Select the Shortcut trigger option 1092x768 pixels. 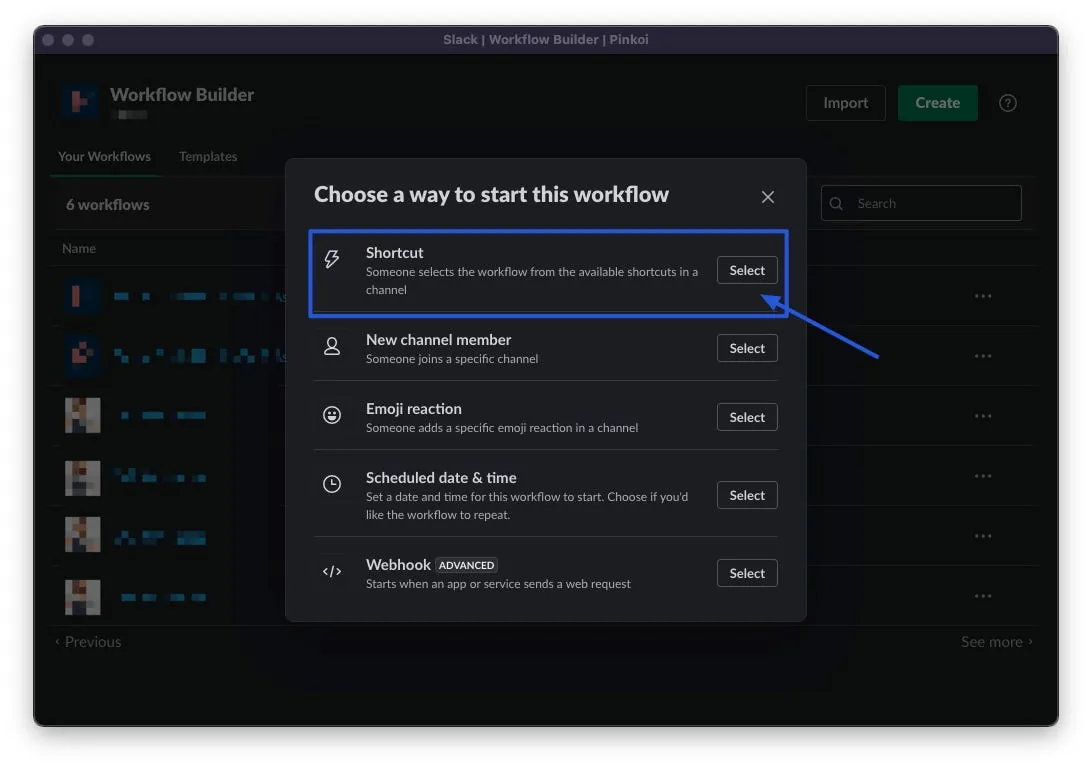pyautogui.click(x=747, y=271)
